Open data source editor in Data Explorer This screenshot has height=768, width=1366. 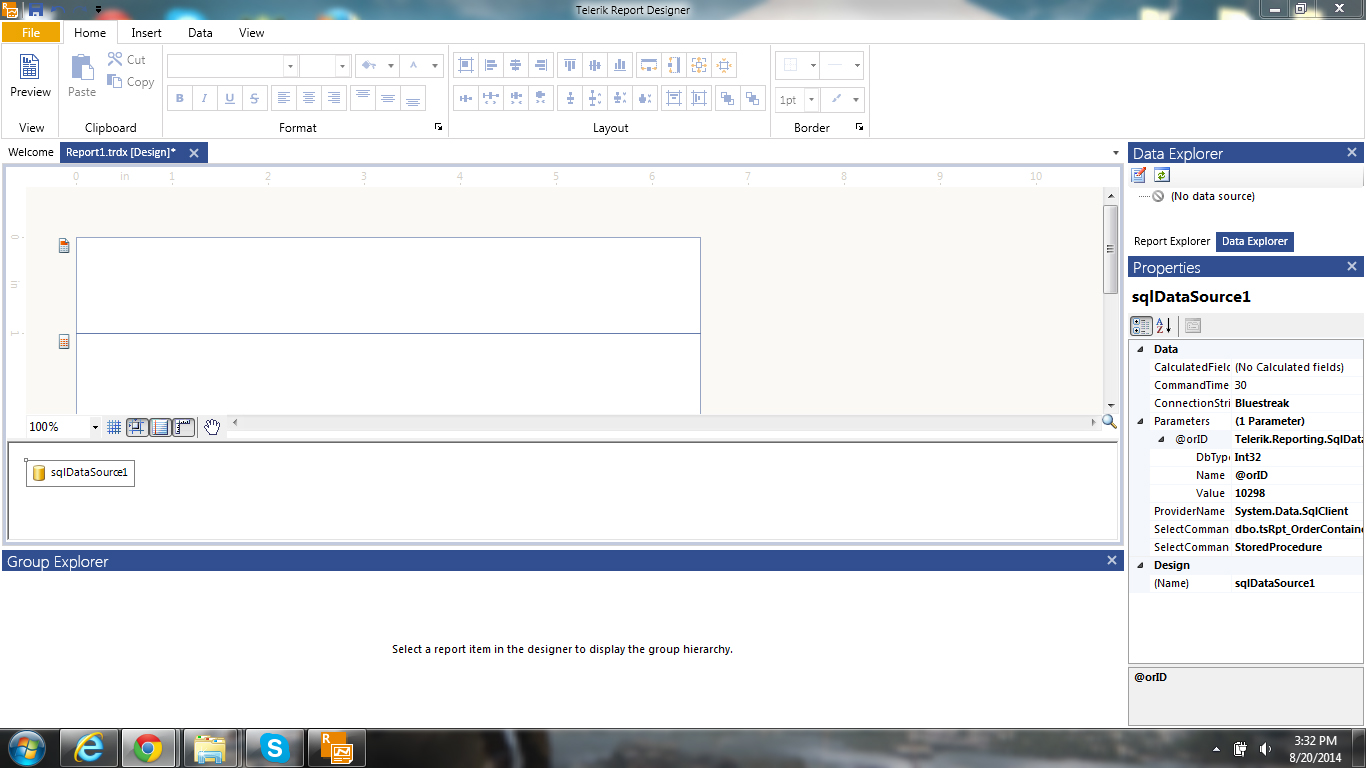point(1139,175)
